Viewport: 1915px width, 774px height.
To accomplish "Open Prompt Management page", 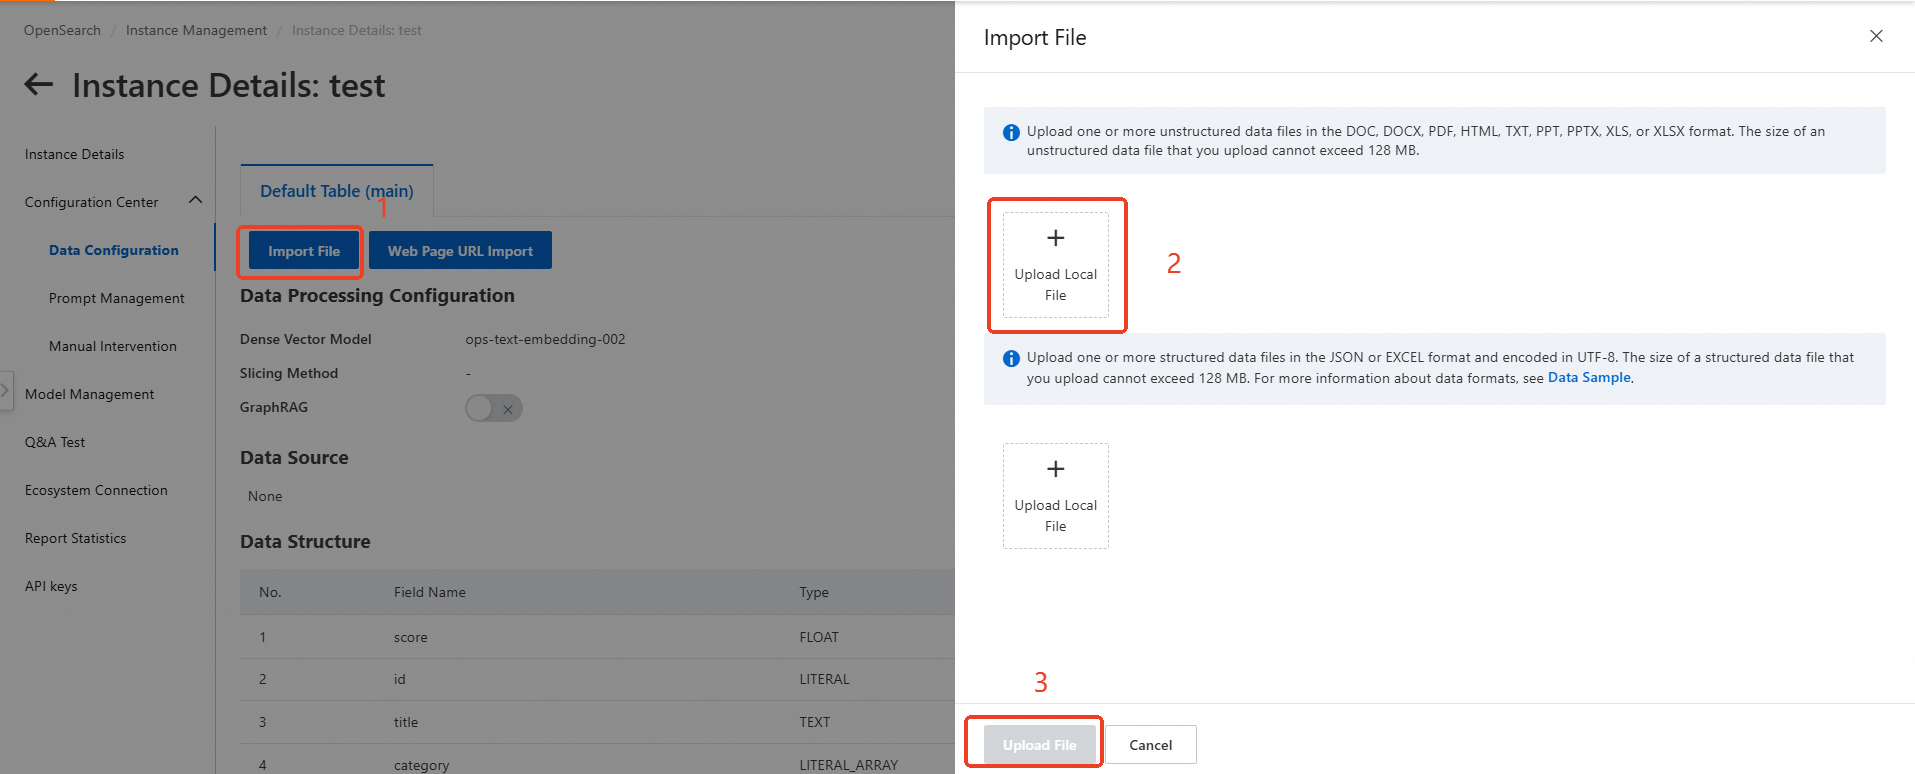I will (117, 298).
